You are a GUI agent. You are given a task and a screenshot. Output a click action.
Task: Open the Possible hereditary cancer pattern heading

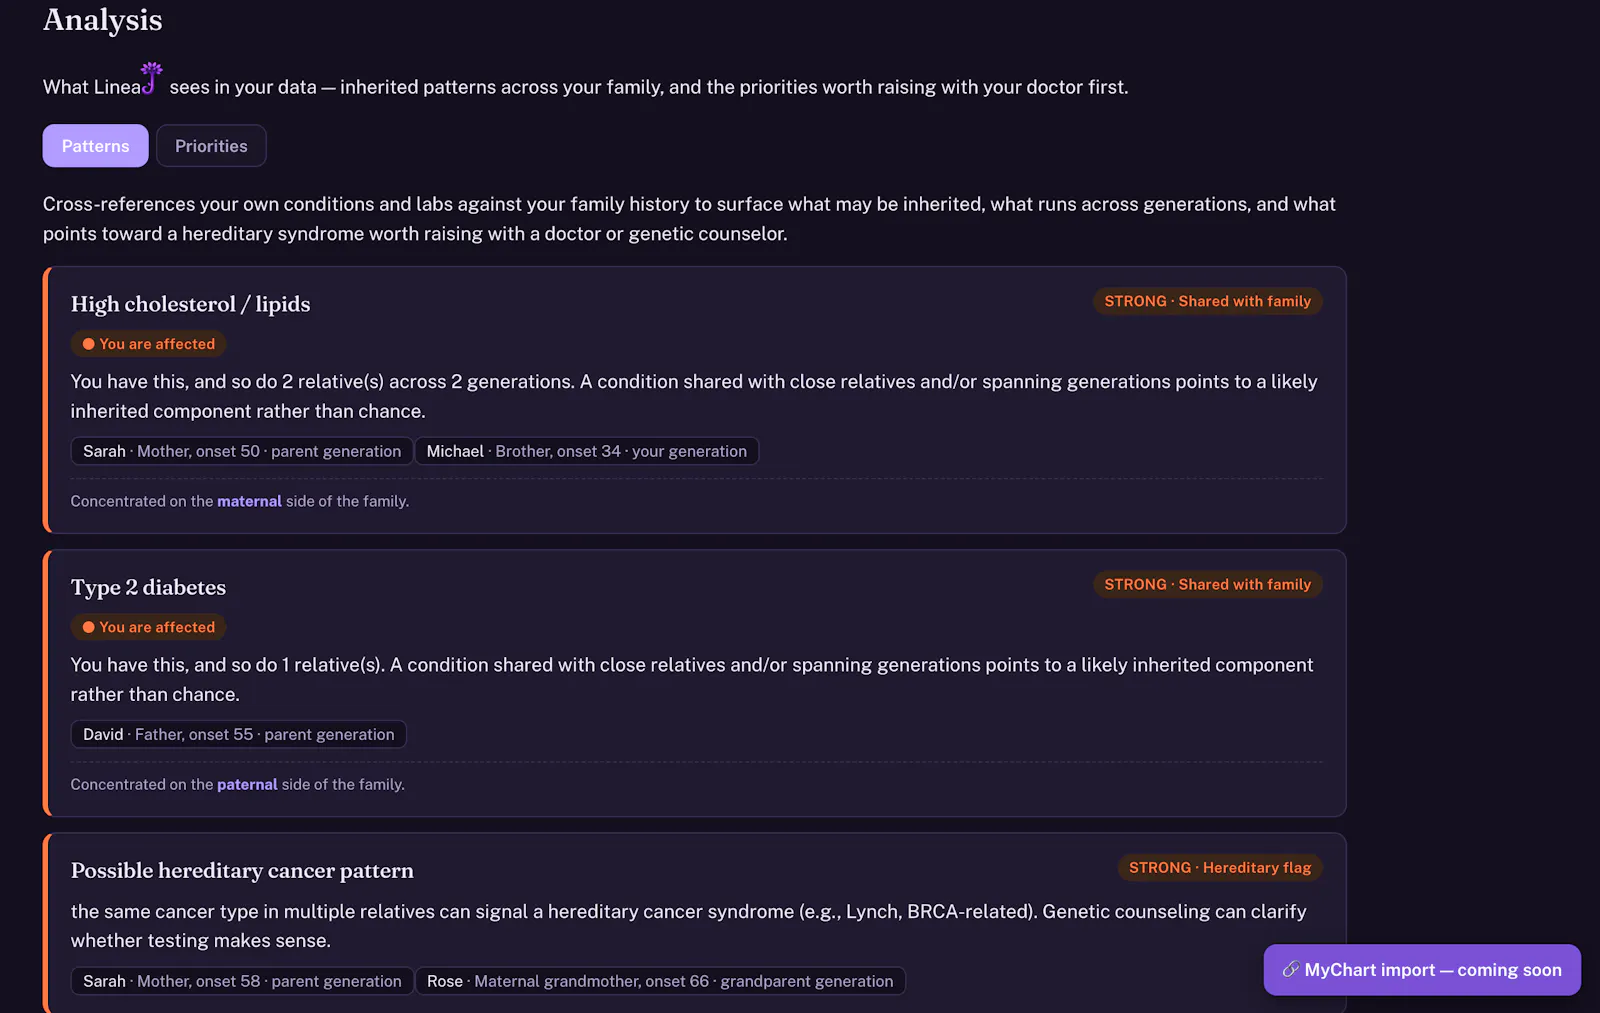[x=242, y=870]
